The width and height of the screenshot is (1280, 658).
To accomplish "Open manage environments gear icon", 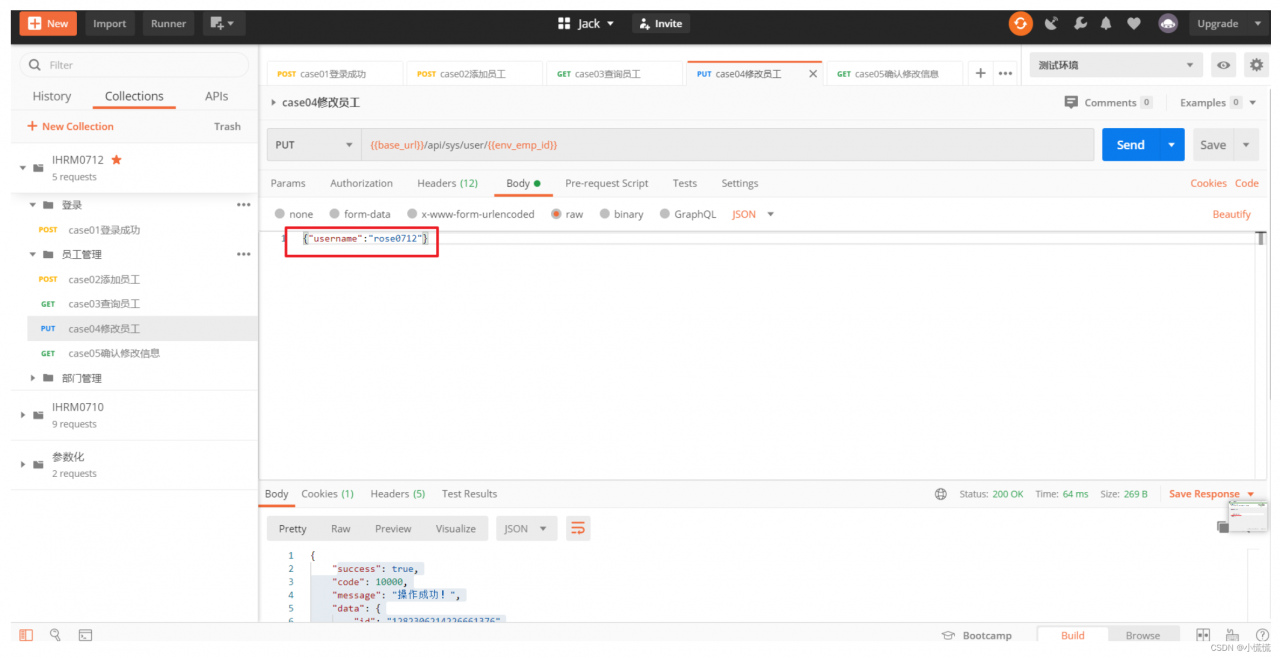I will [x=1256, y=65].
